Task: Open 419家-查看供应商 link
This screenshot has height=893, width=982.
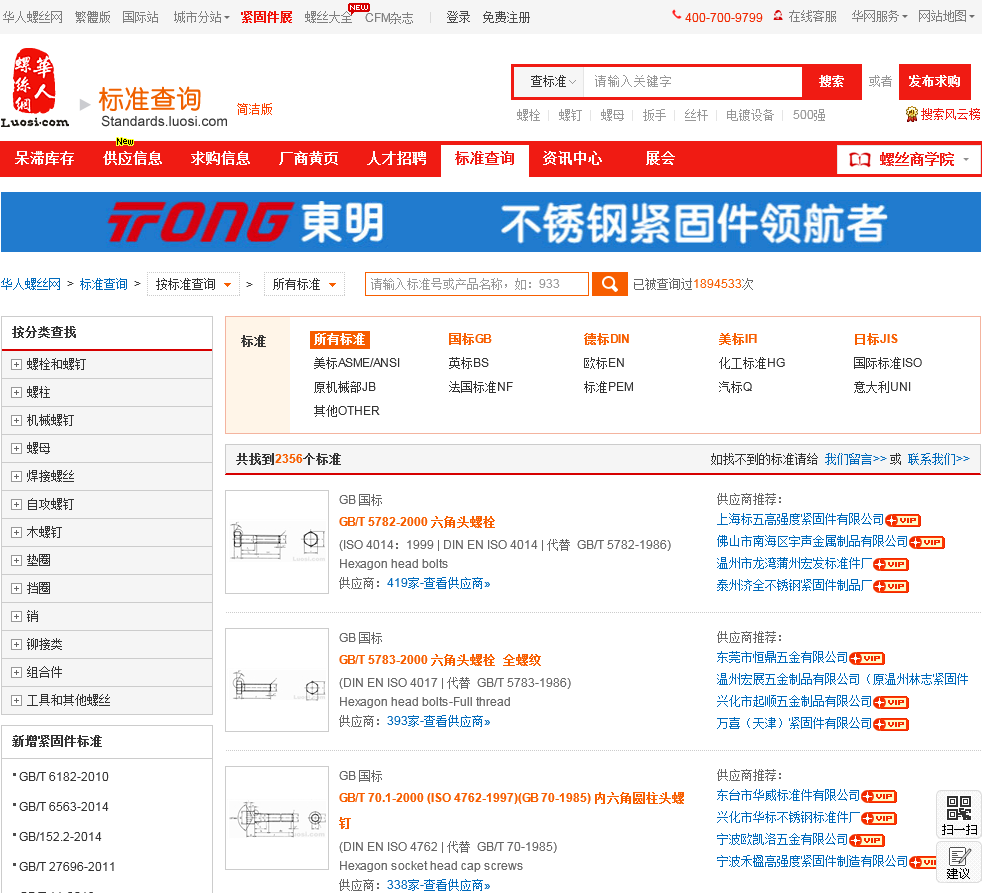Action: pyautogui.click(x=438, y=584)
